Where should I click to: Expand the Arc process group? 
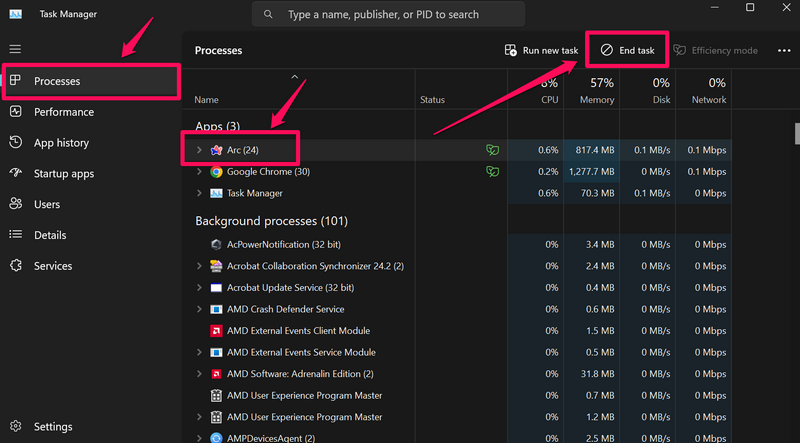200,150
